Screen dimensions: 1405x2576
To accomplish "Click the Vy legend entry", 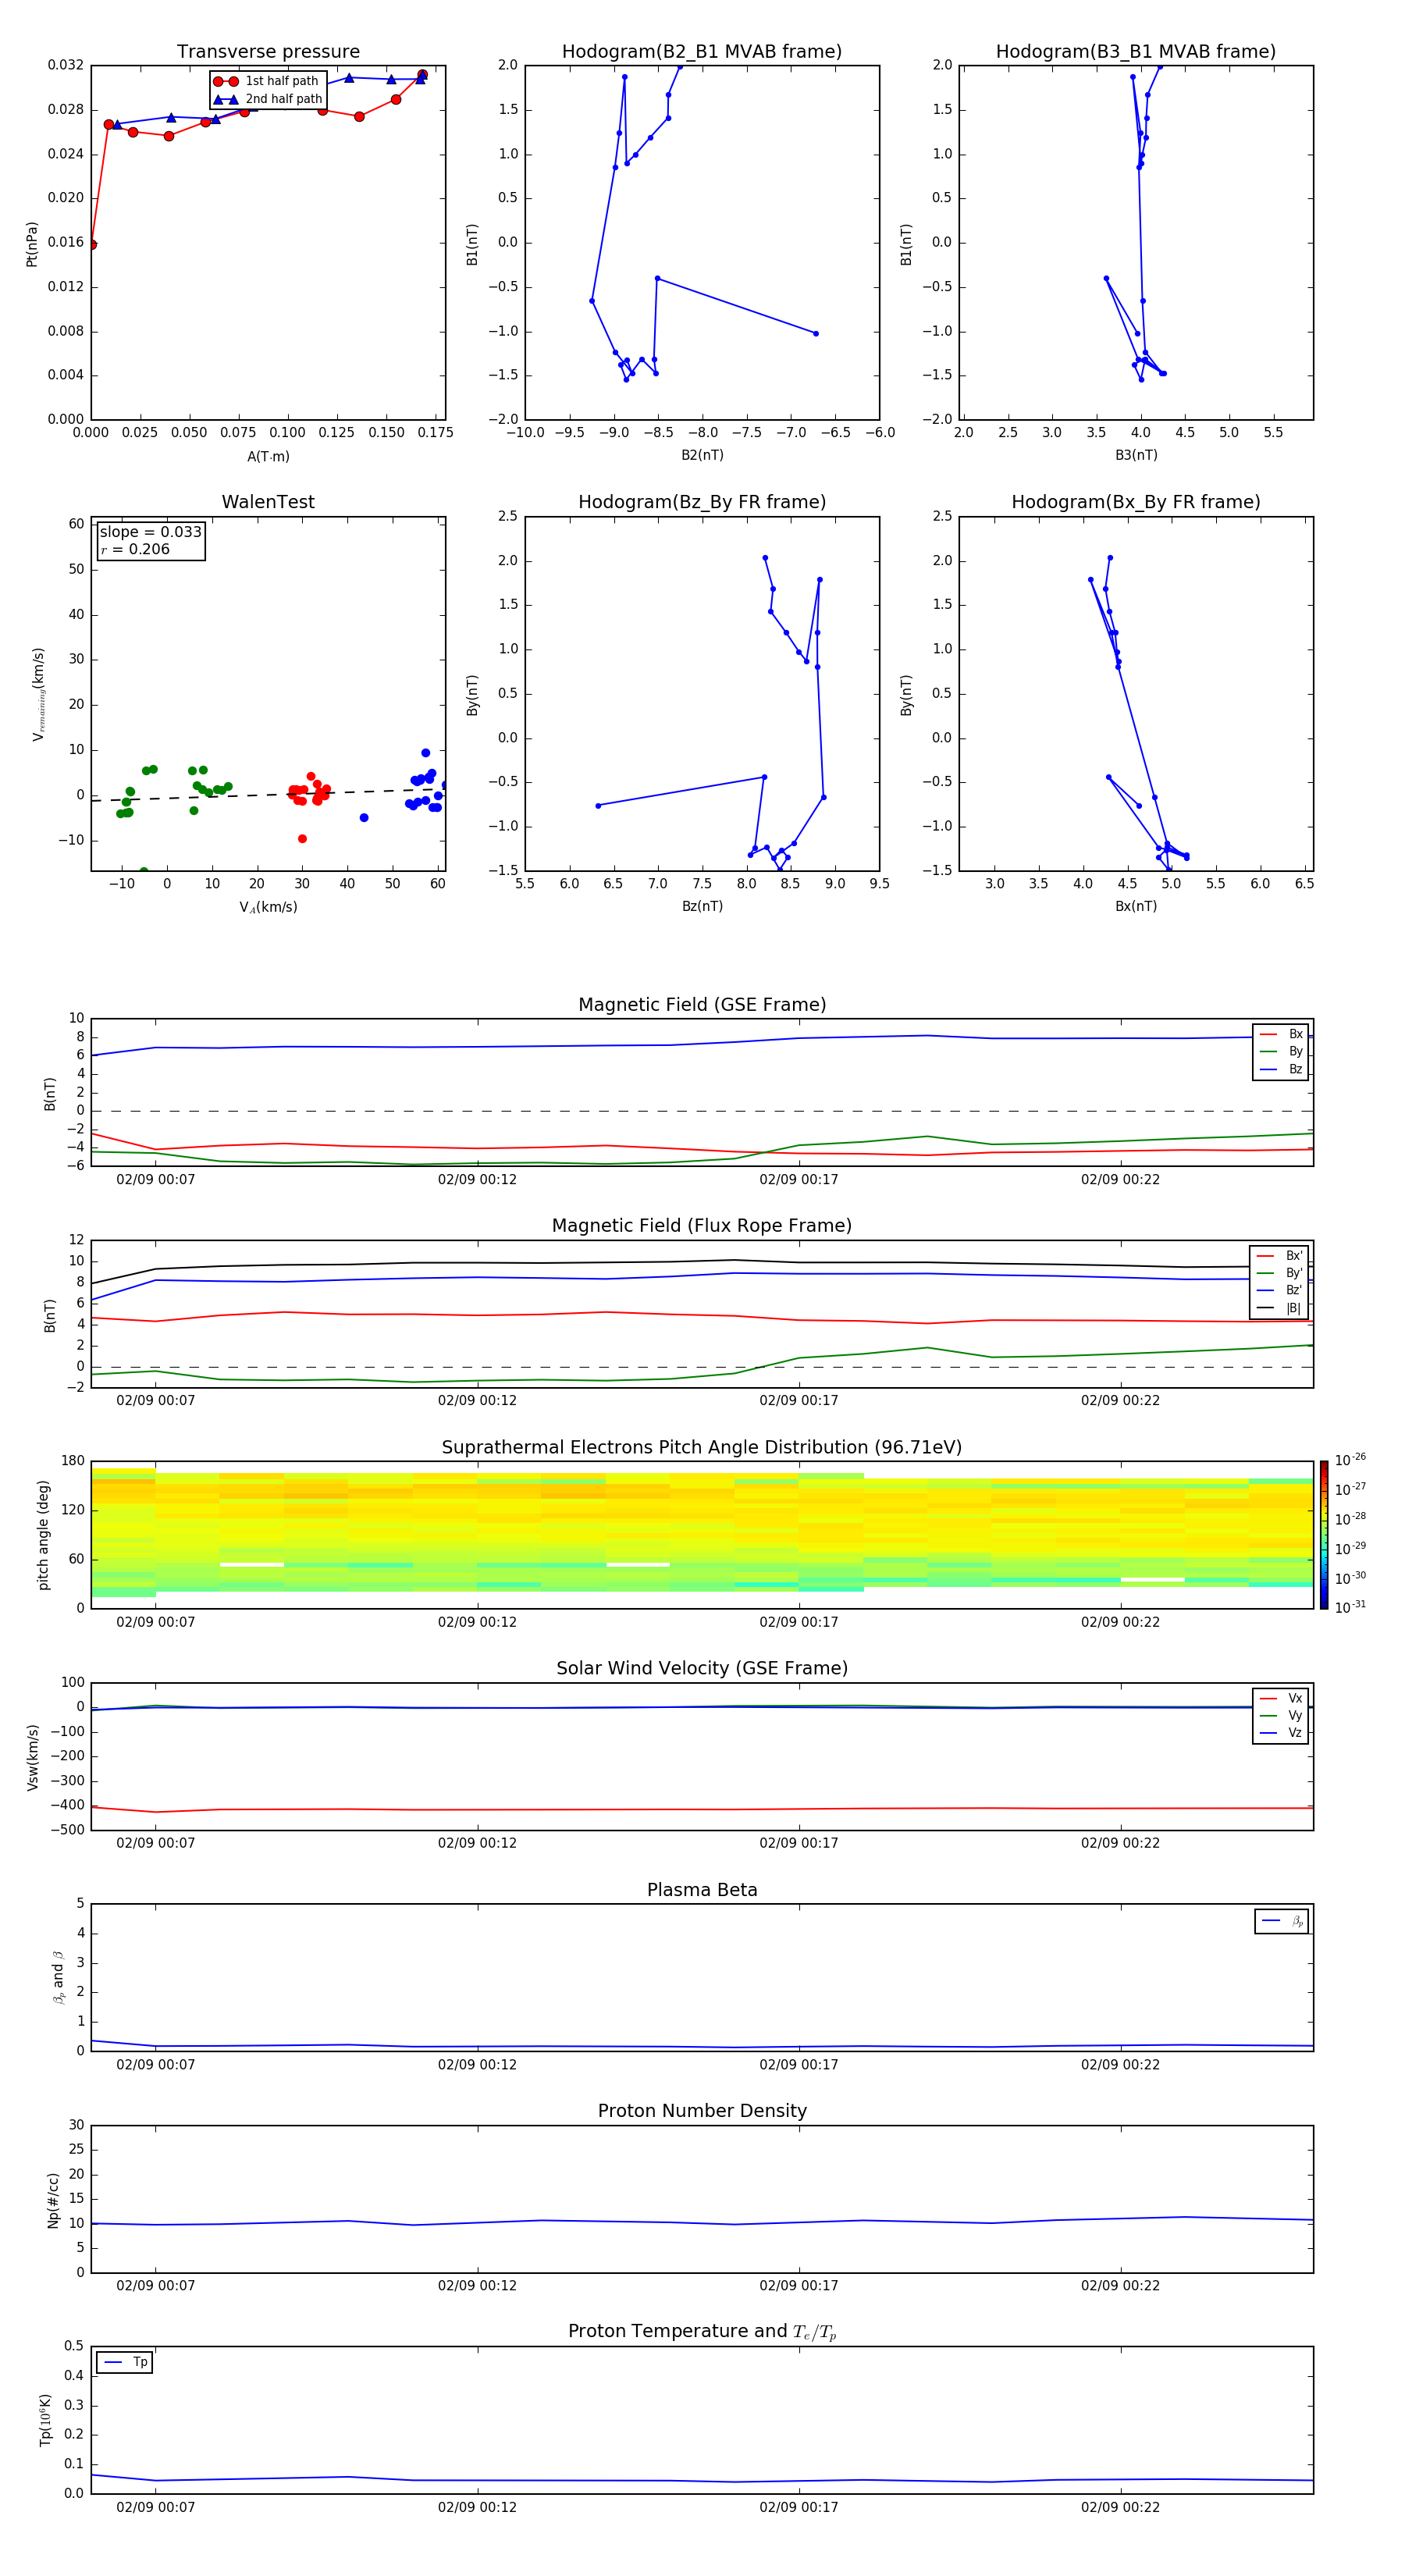I will coord(1281,1716).
